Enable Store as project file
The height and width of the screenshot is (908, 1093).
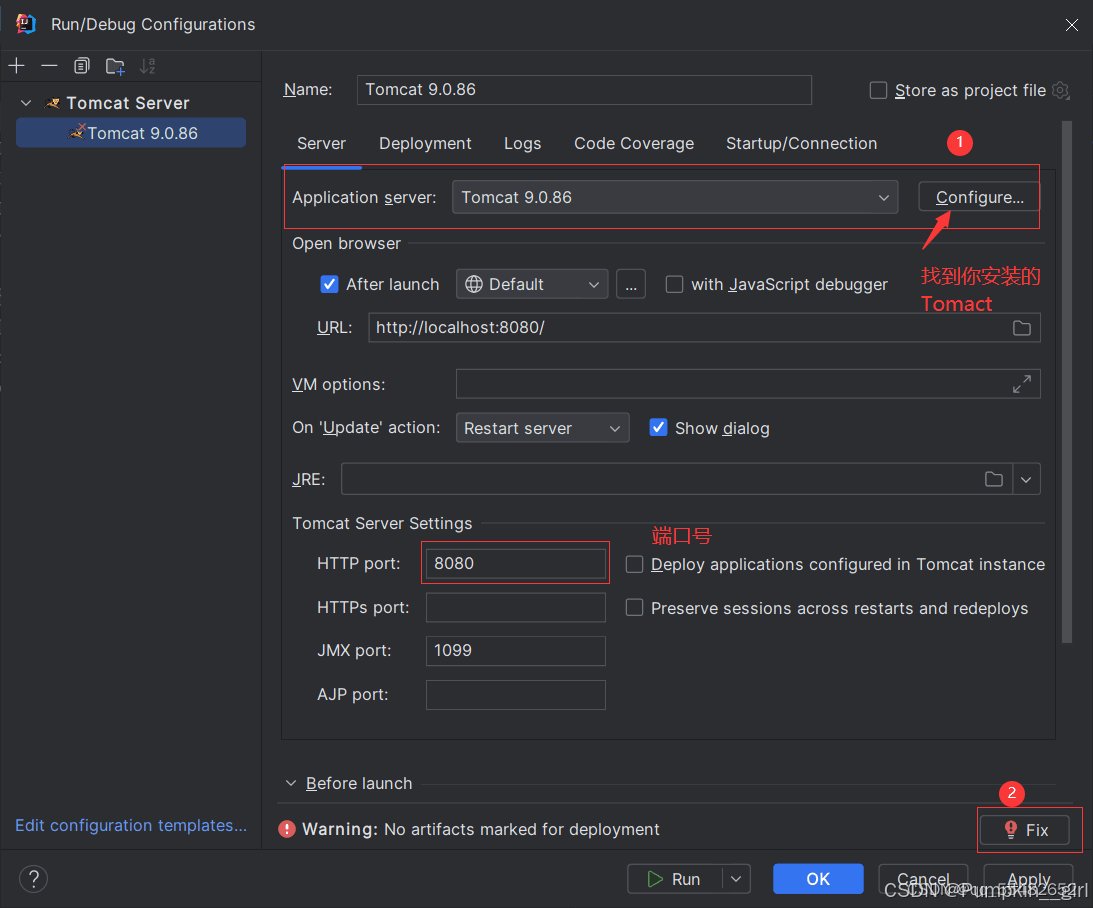[x=878, y=91]
